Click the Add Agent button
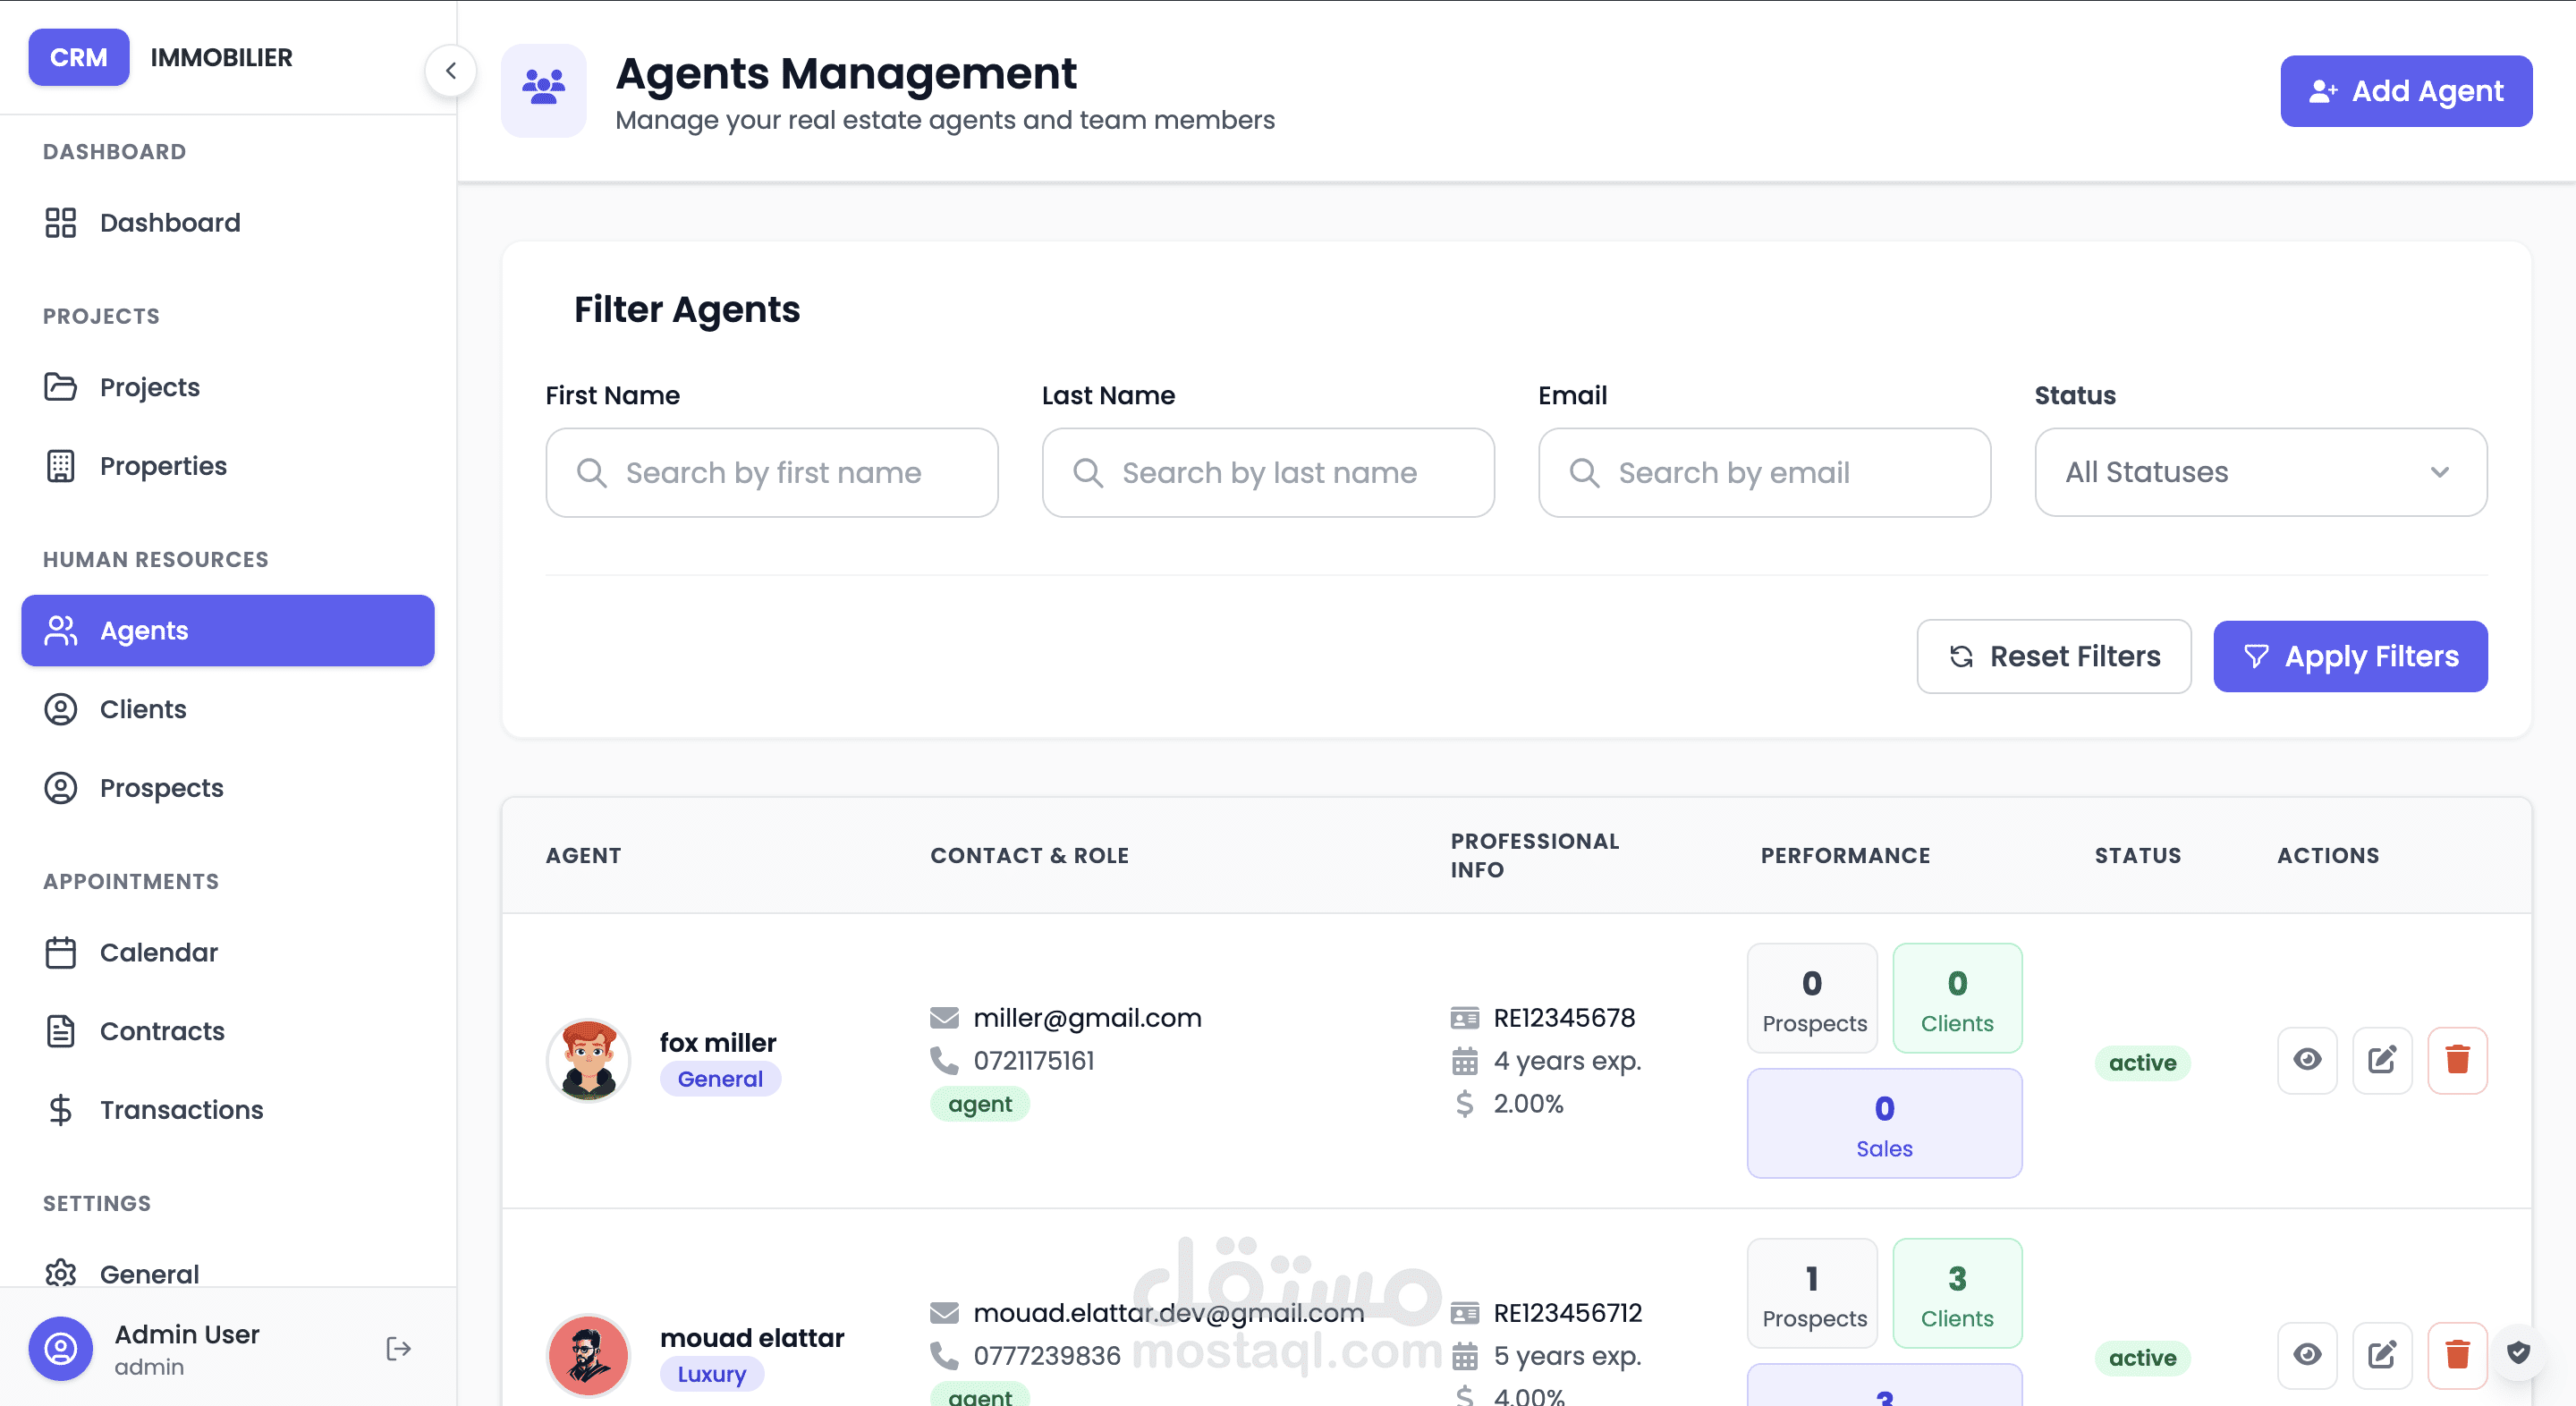 (2406, 91)
